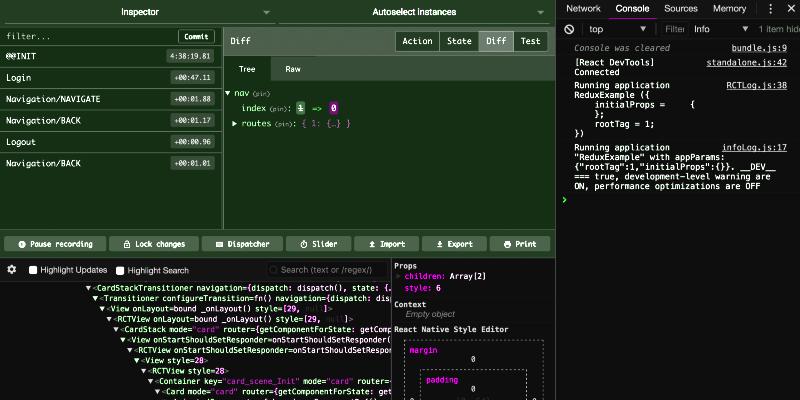Image resolution: width=800 pixels, height=400 pixels.
Task: Open the Autoselect instances dropdown
Action: tap(414, 12)
